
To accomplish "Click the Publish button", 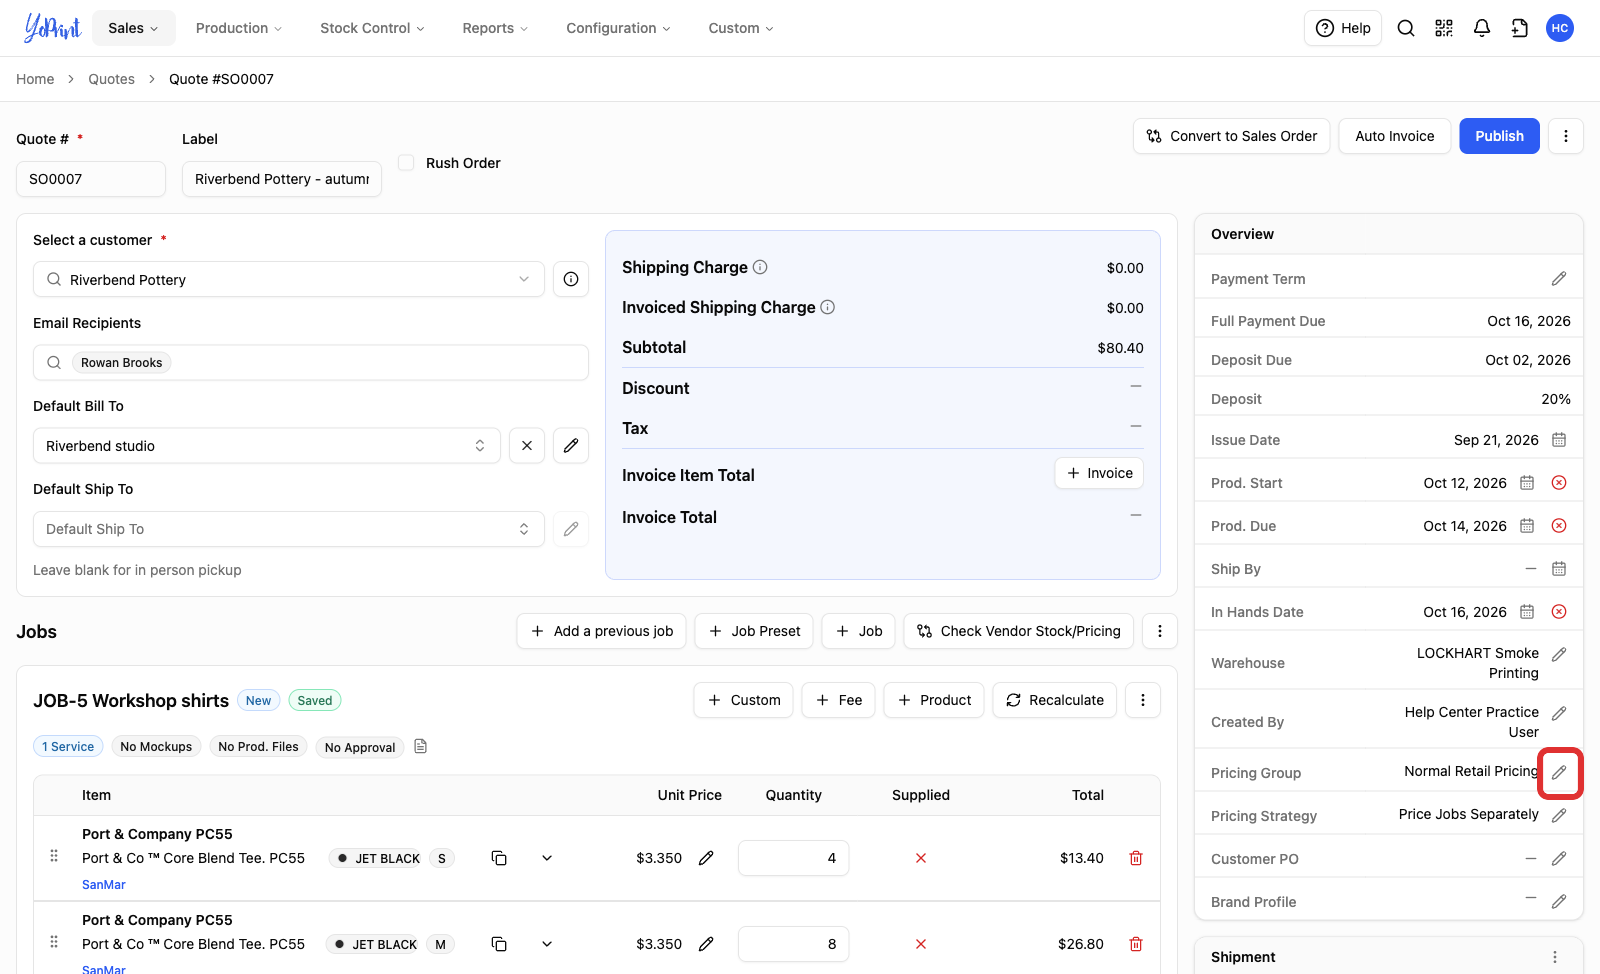I will 1499,136.
